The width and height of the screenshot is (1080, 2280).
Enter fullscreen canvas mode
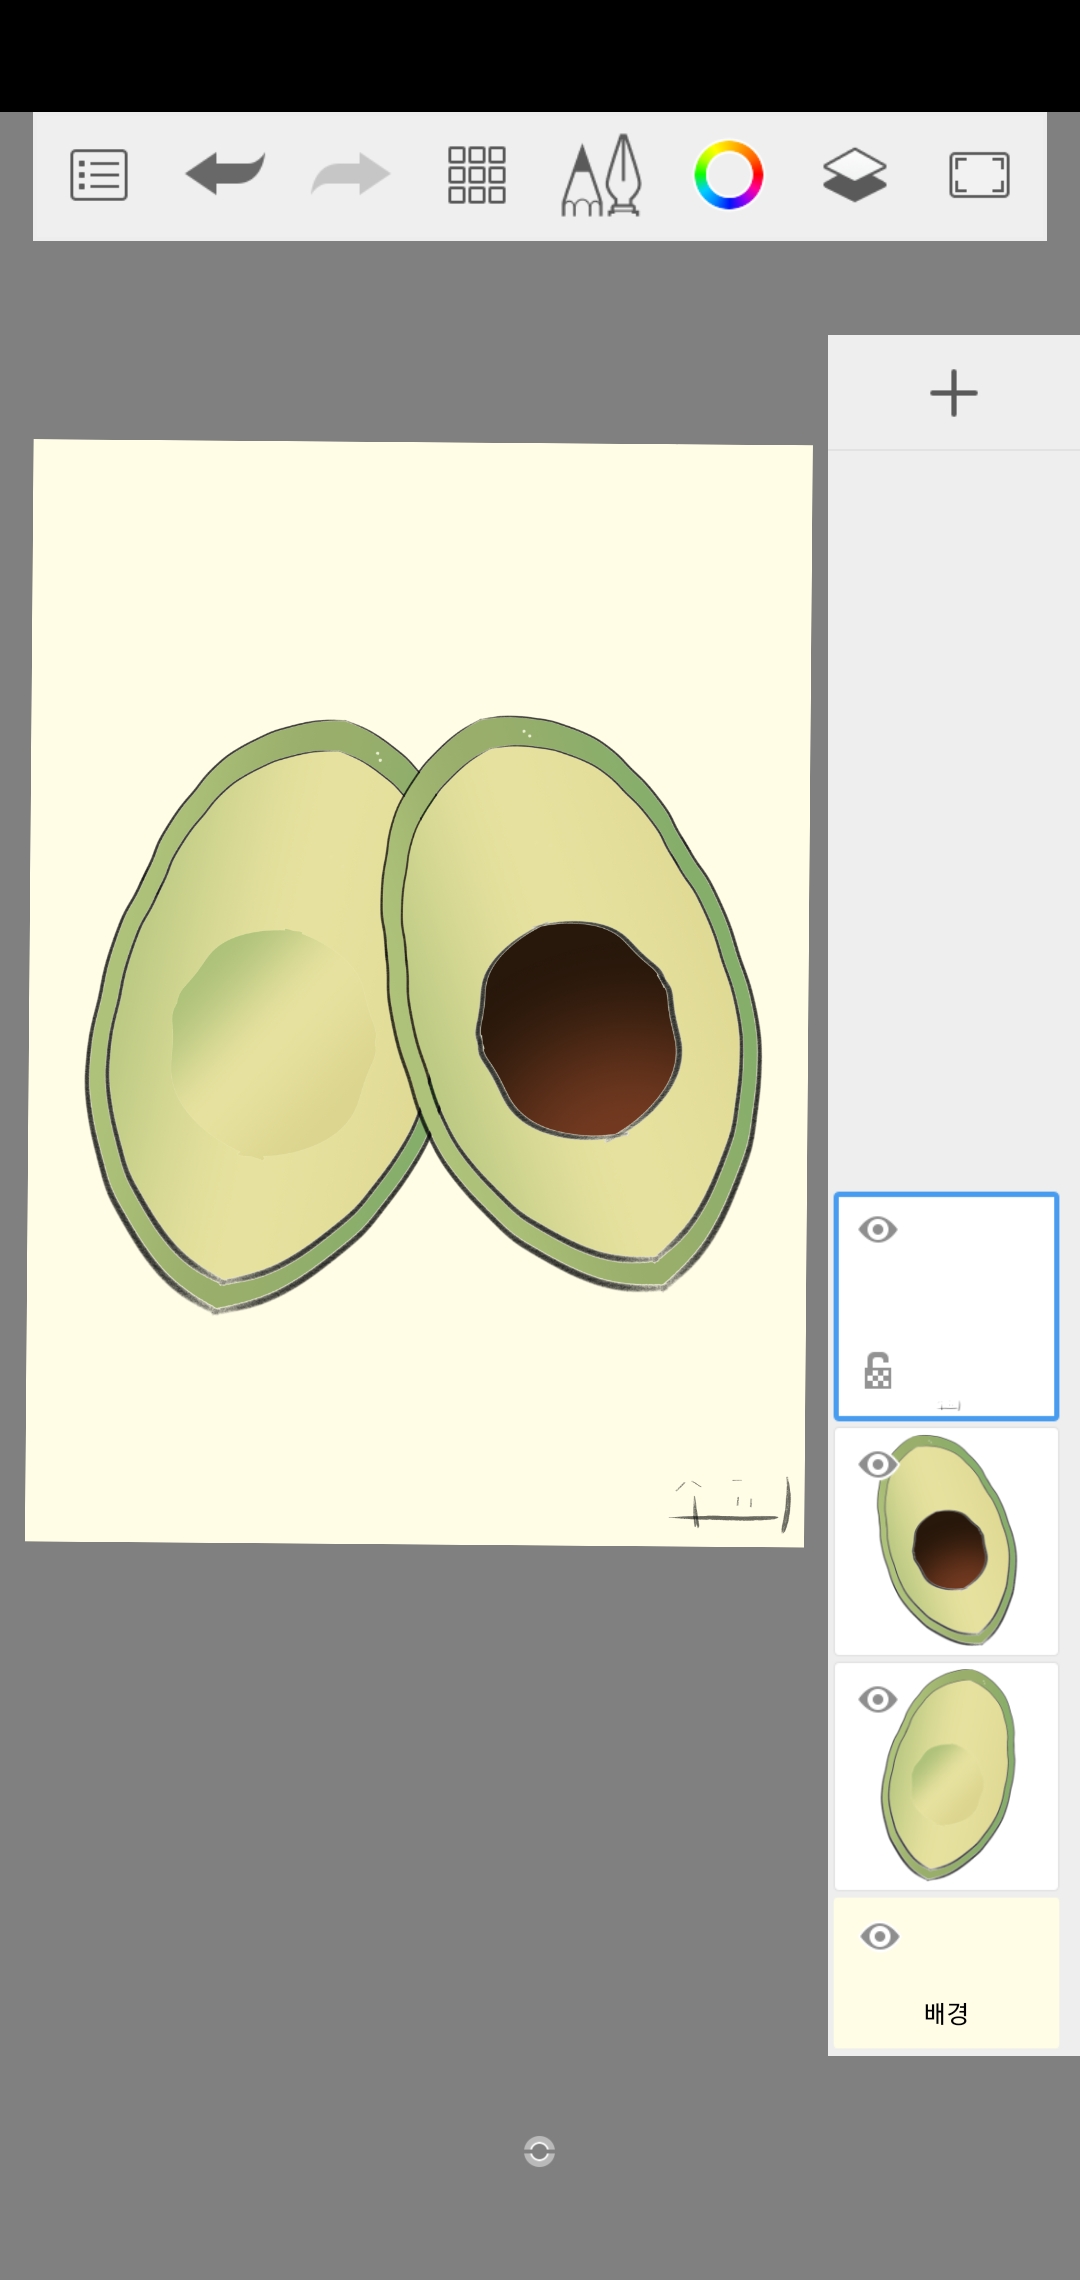pos(979,175)
